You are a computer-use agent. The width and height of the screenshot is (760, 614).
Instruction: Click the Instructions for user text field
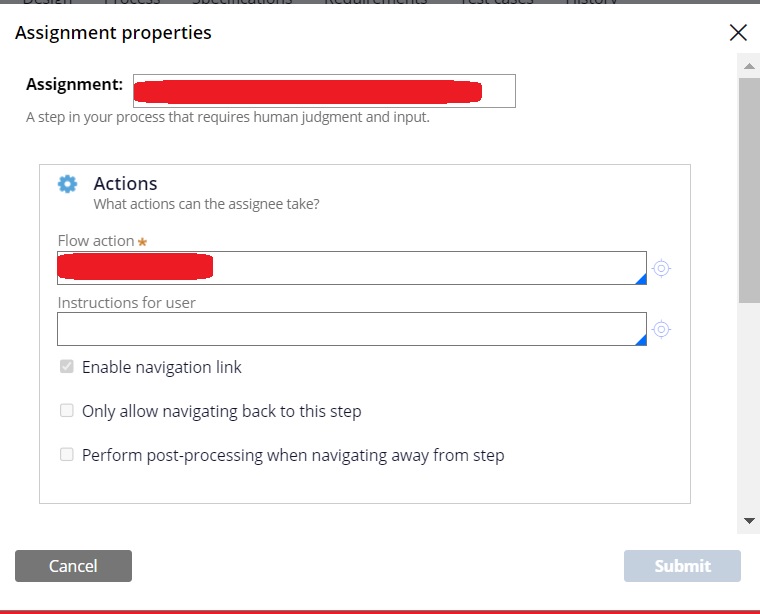(x=350, y=329)
